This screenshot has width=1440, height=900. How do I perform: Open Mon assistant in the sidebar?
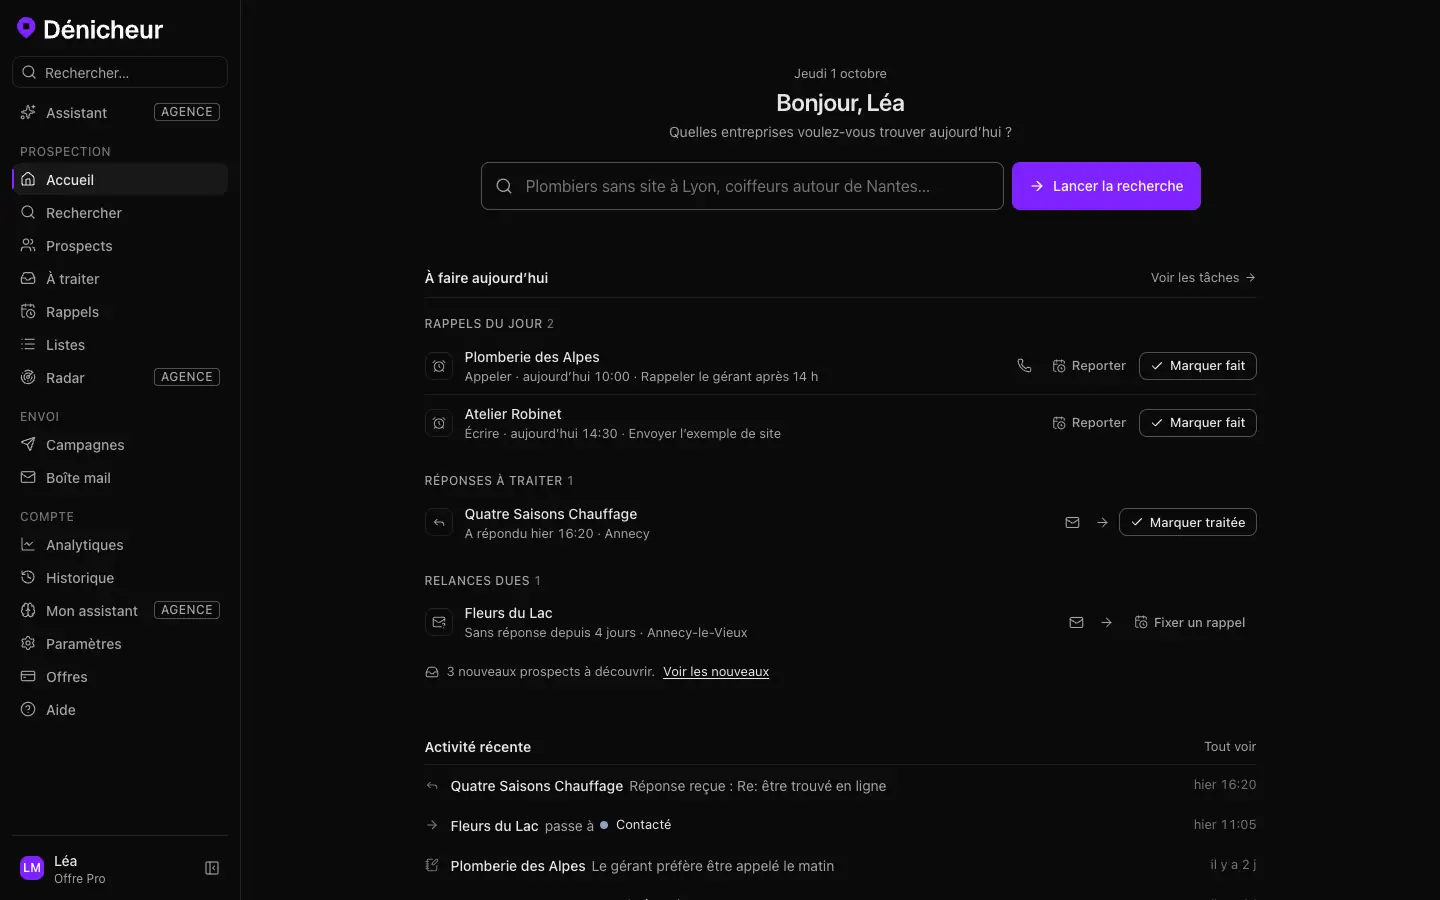click(x=120, y=611)
